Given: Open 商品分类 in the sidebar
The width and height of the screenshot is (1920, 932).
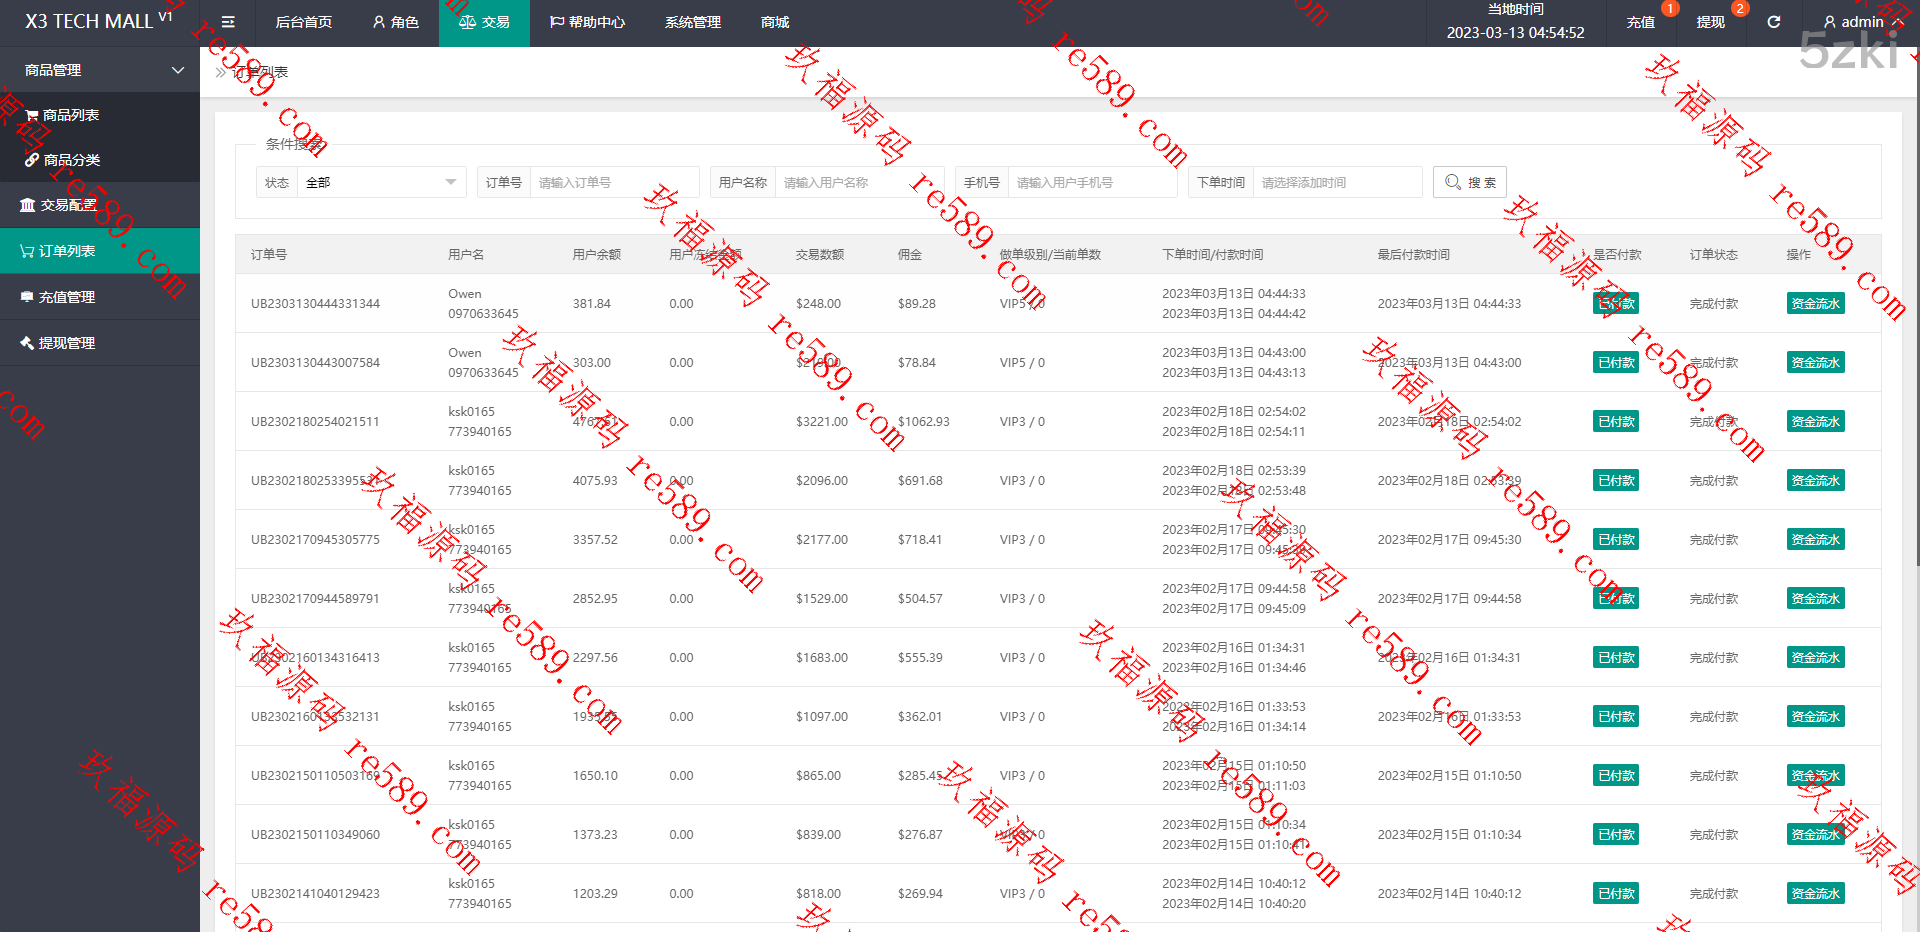Looking at the screenshot, I should [x=71, y=160].
